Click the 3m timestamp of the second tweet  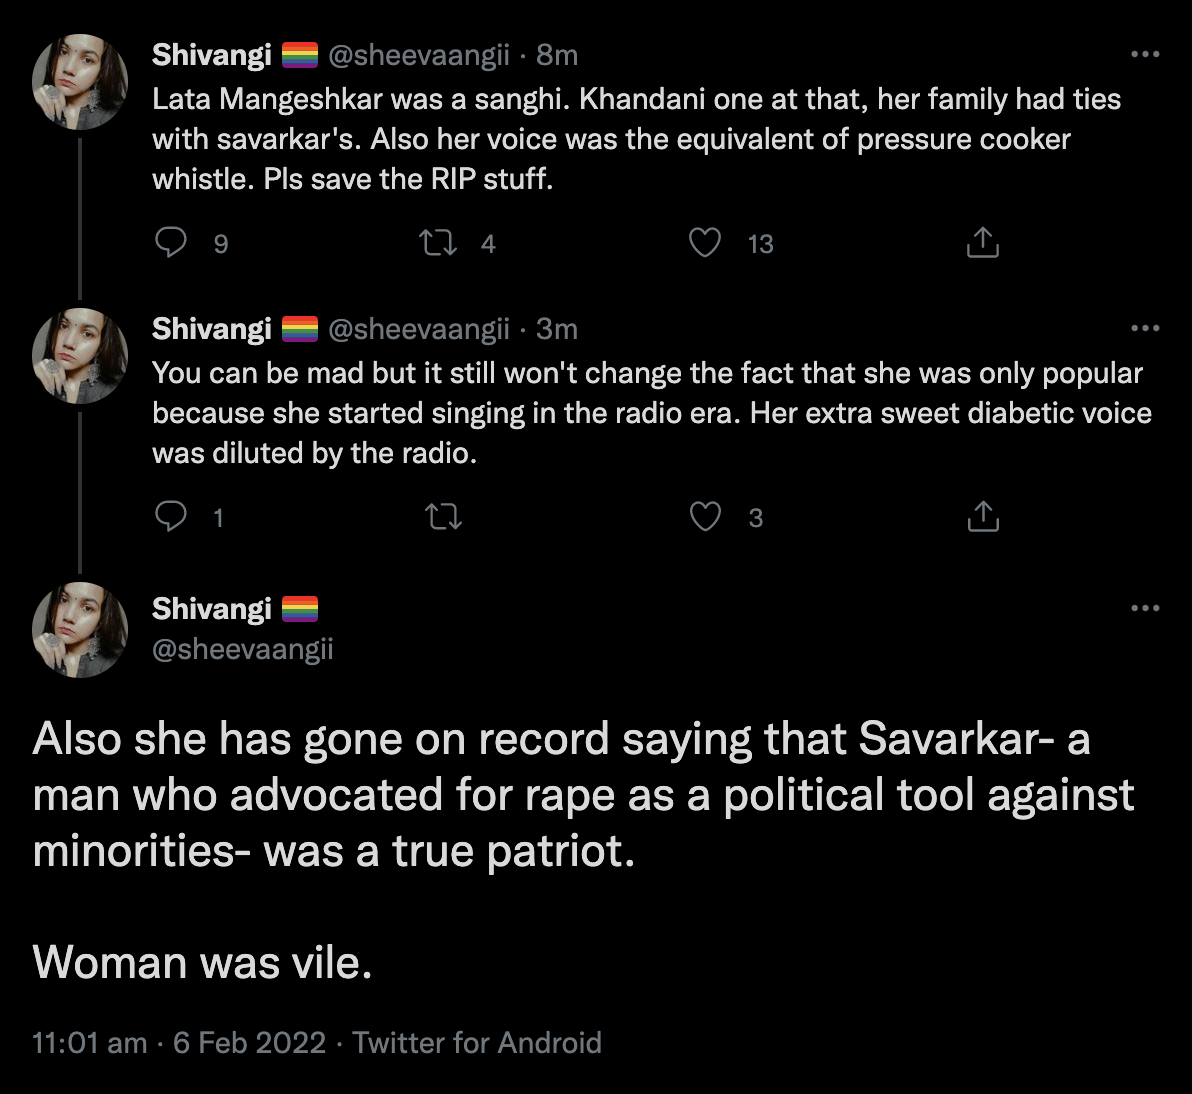click(x=557, y=328)
